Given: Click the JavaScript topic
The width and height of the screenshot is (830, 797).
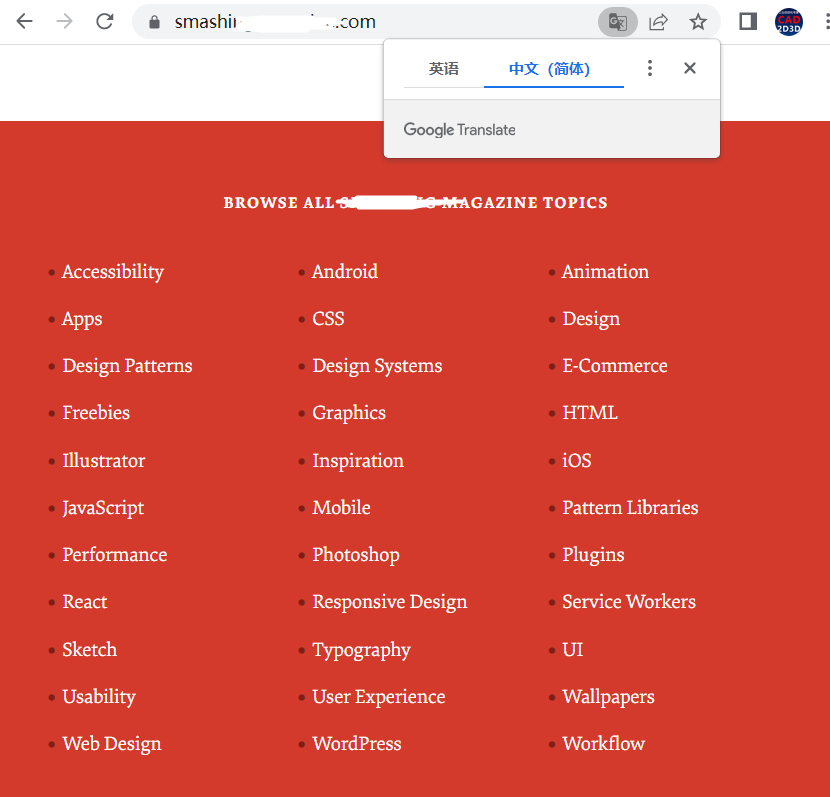Looking at the screenshot, I should (x=103, y=509).
